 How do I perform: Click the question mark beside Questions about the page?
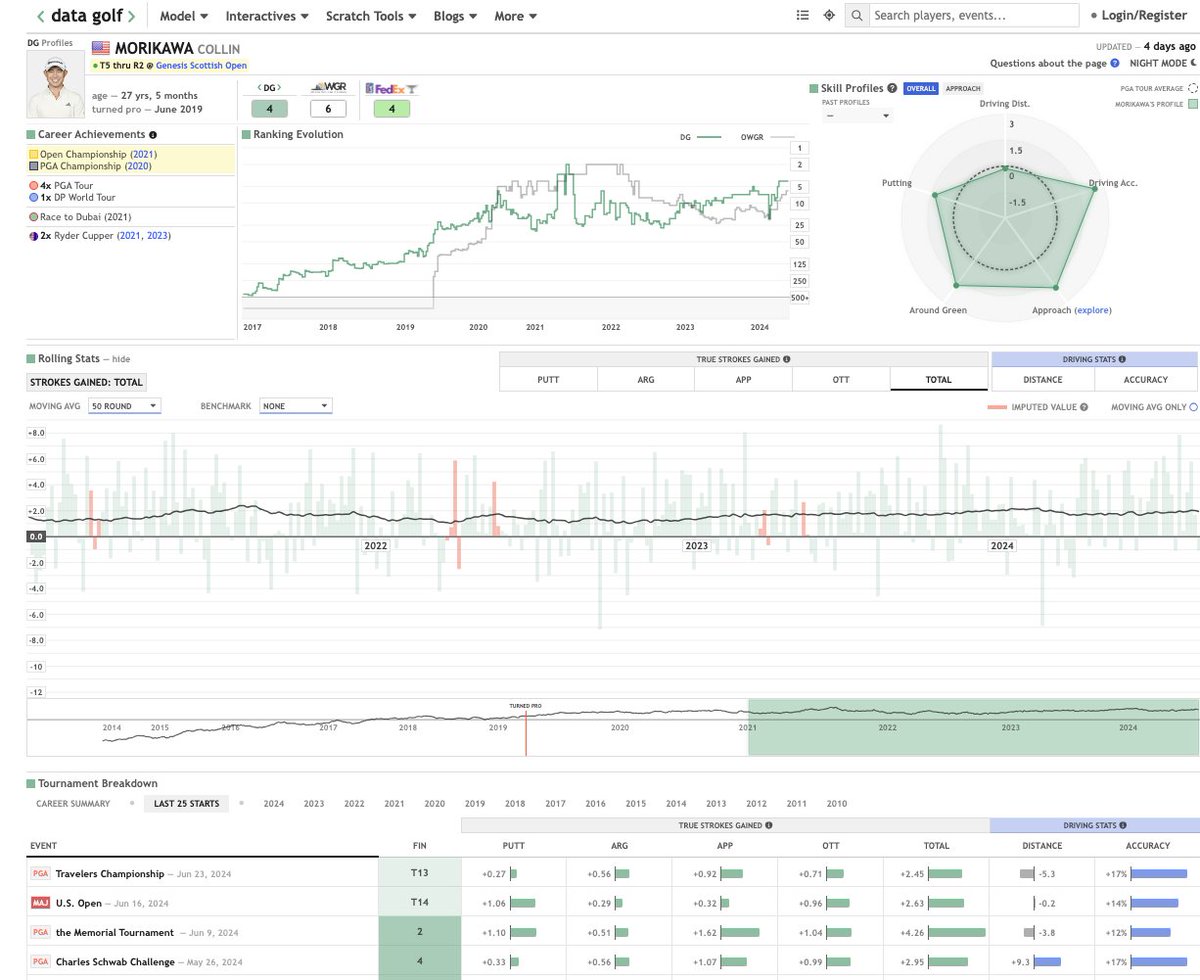[1115, 63]
